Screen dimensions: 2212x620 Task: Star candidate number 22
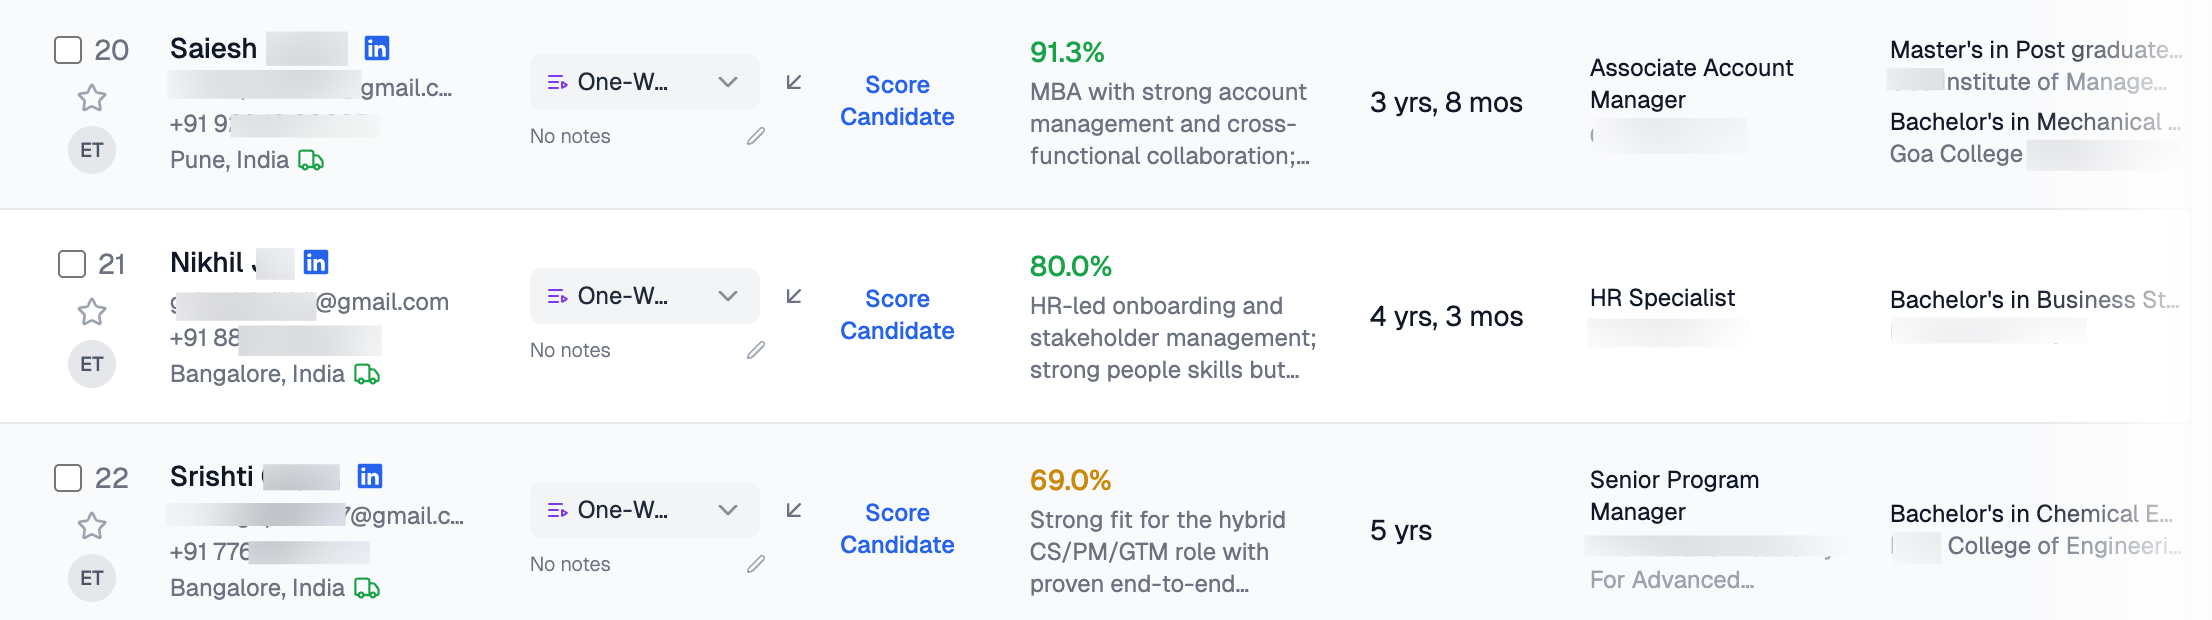[x=92, y=526]
